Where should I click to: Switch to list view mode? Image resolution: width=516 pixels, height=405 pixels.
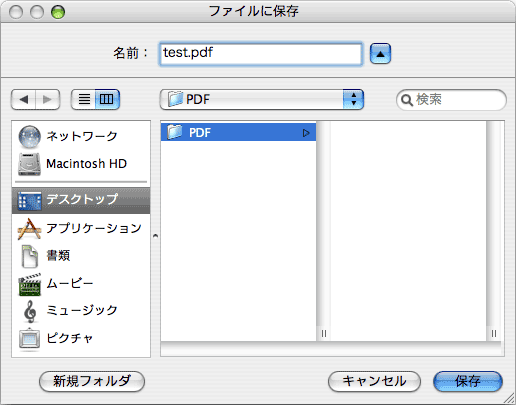[x=84, y=99]
